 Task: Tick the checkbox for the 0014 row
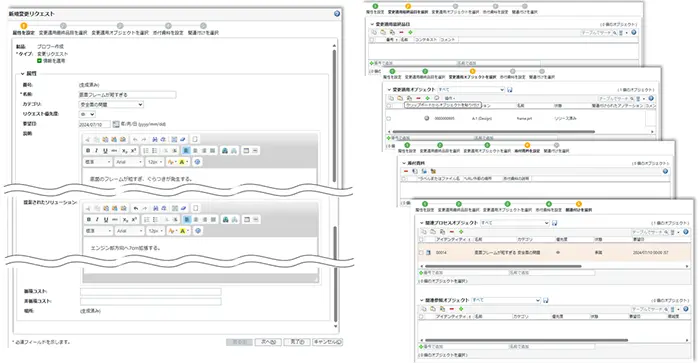coord(421,253)
